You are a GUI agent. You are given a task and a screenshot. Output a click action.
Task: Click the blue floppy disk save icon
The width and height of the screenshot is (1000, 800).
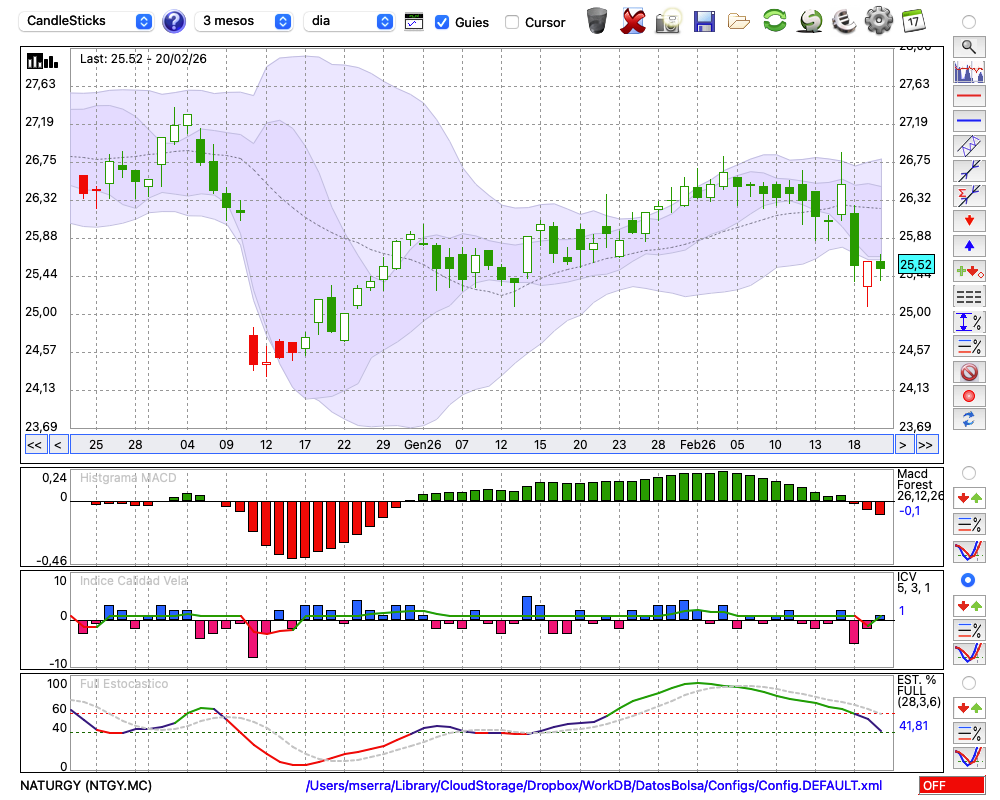pyautogui.click(x=704, y=21)
